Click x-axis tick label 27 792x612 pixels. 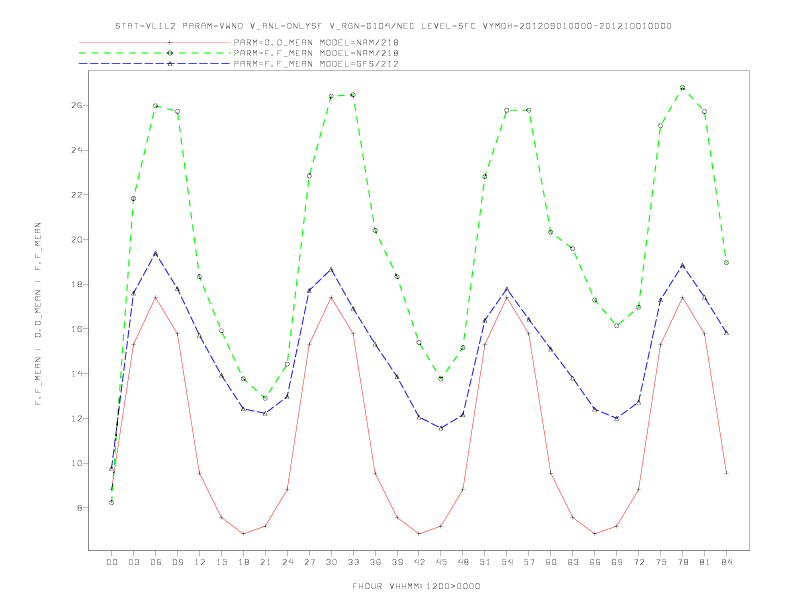click(309, 562)
